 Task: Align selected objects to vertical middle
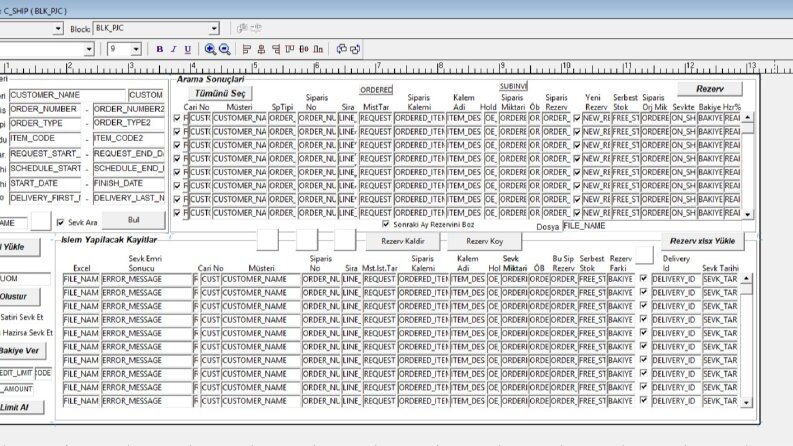coord(304,49)
